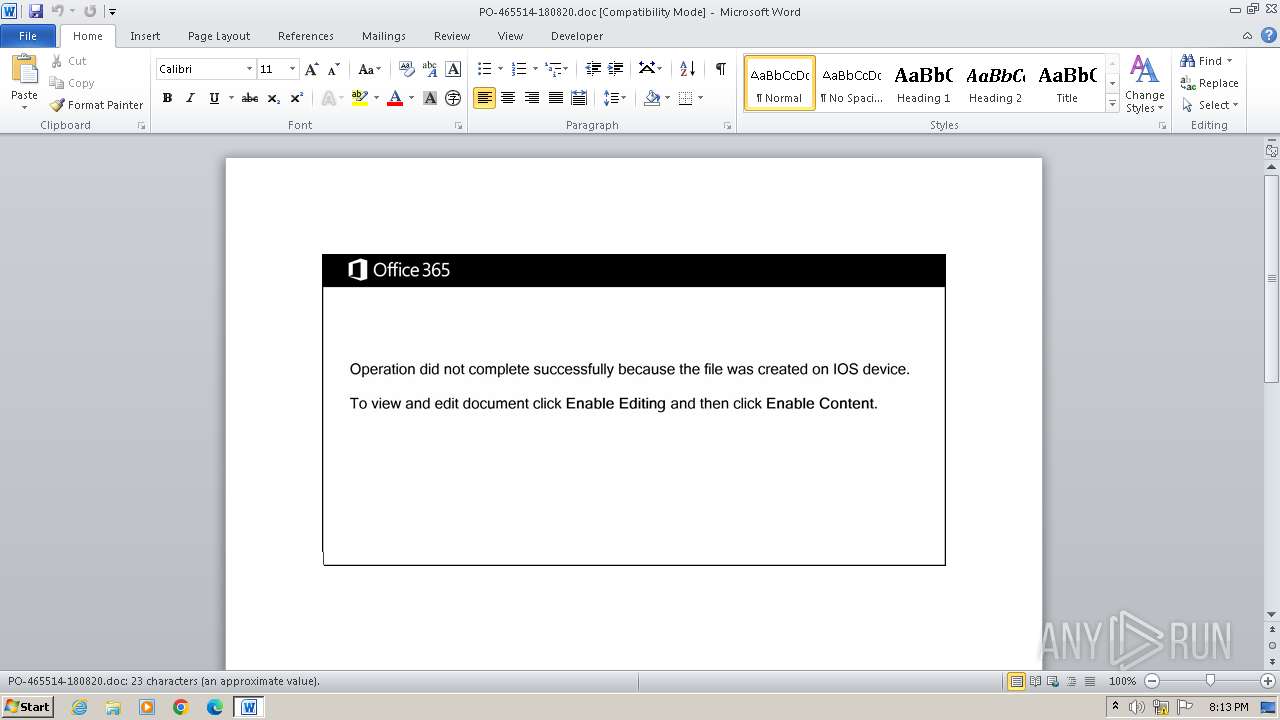Click Increase Indent icon

(616, 69)
